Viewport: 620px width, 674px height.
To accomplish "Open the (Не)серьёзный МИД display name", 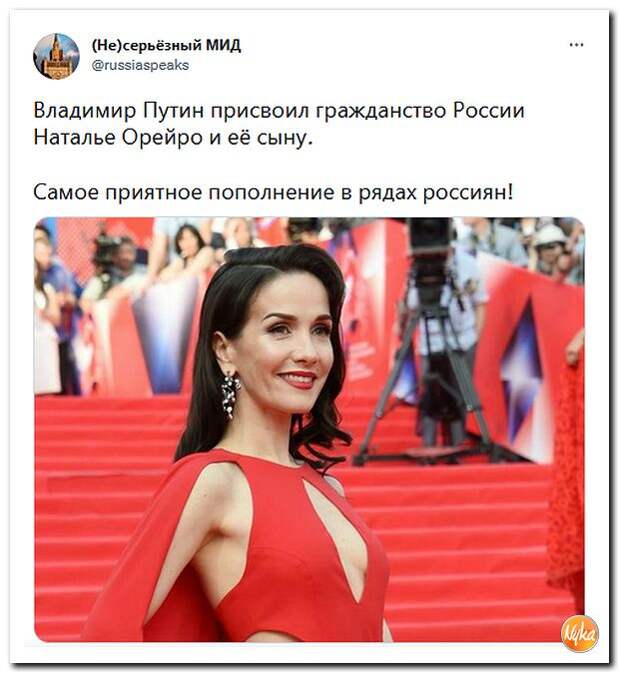I will (x=166, y=45).
